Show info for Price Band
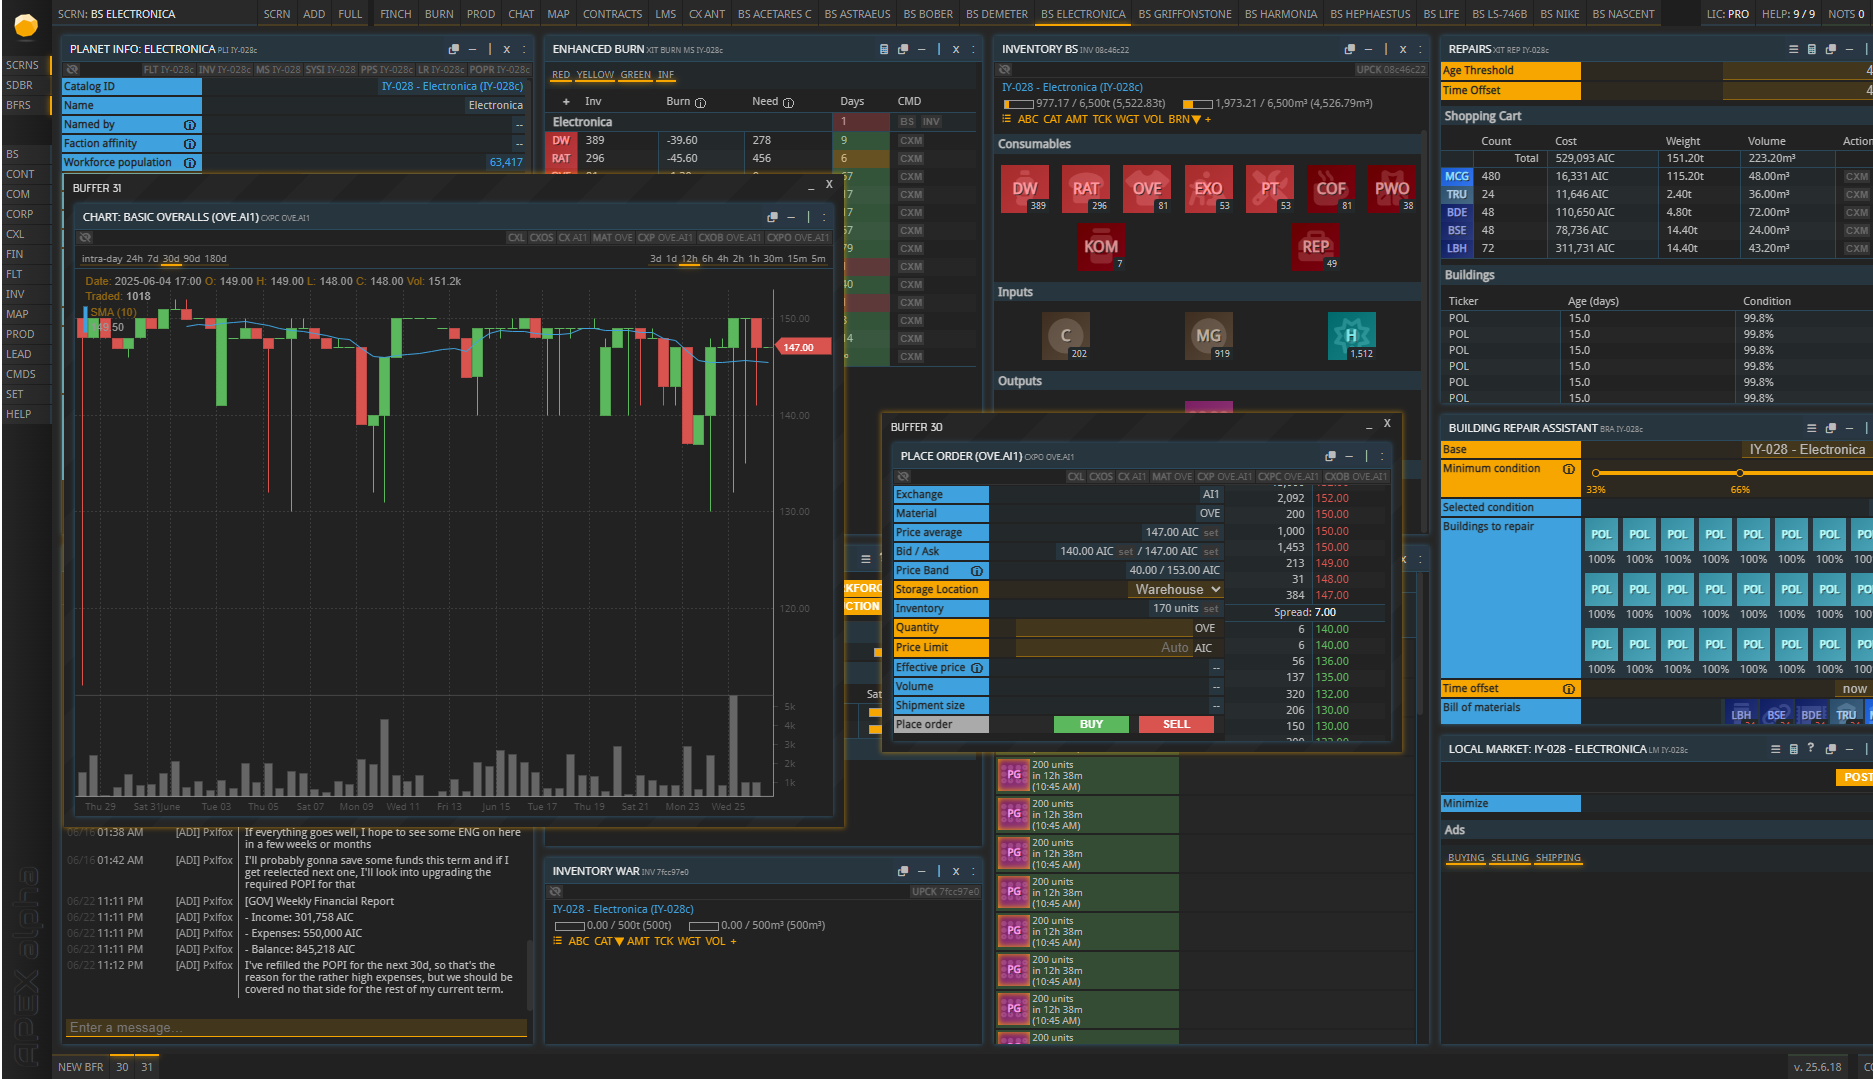Image resolution: width=1873 pixels, height=1079 pixels. tap(977, 571)
